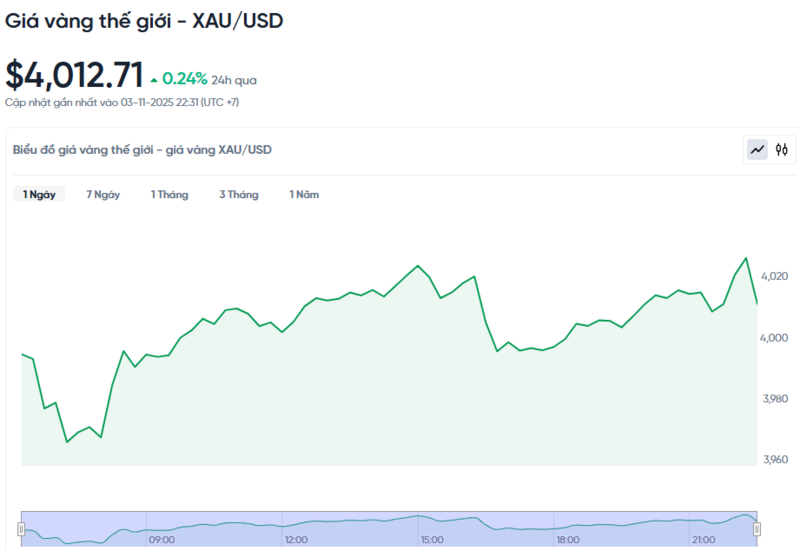Switch to the line chart view icon

coord(757,150)
